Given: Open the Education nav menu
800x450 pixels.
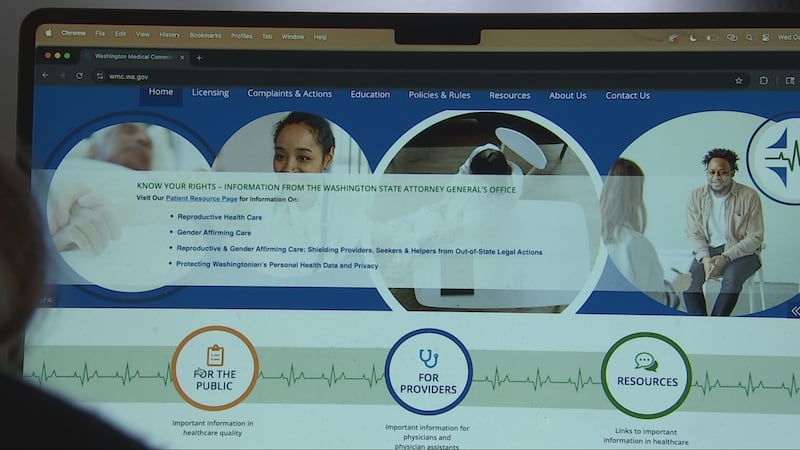Looking at the screenshot, I should [x=370, y=94].
